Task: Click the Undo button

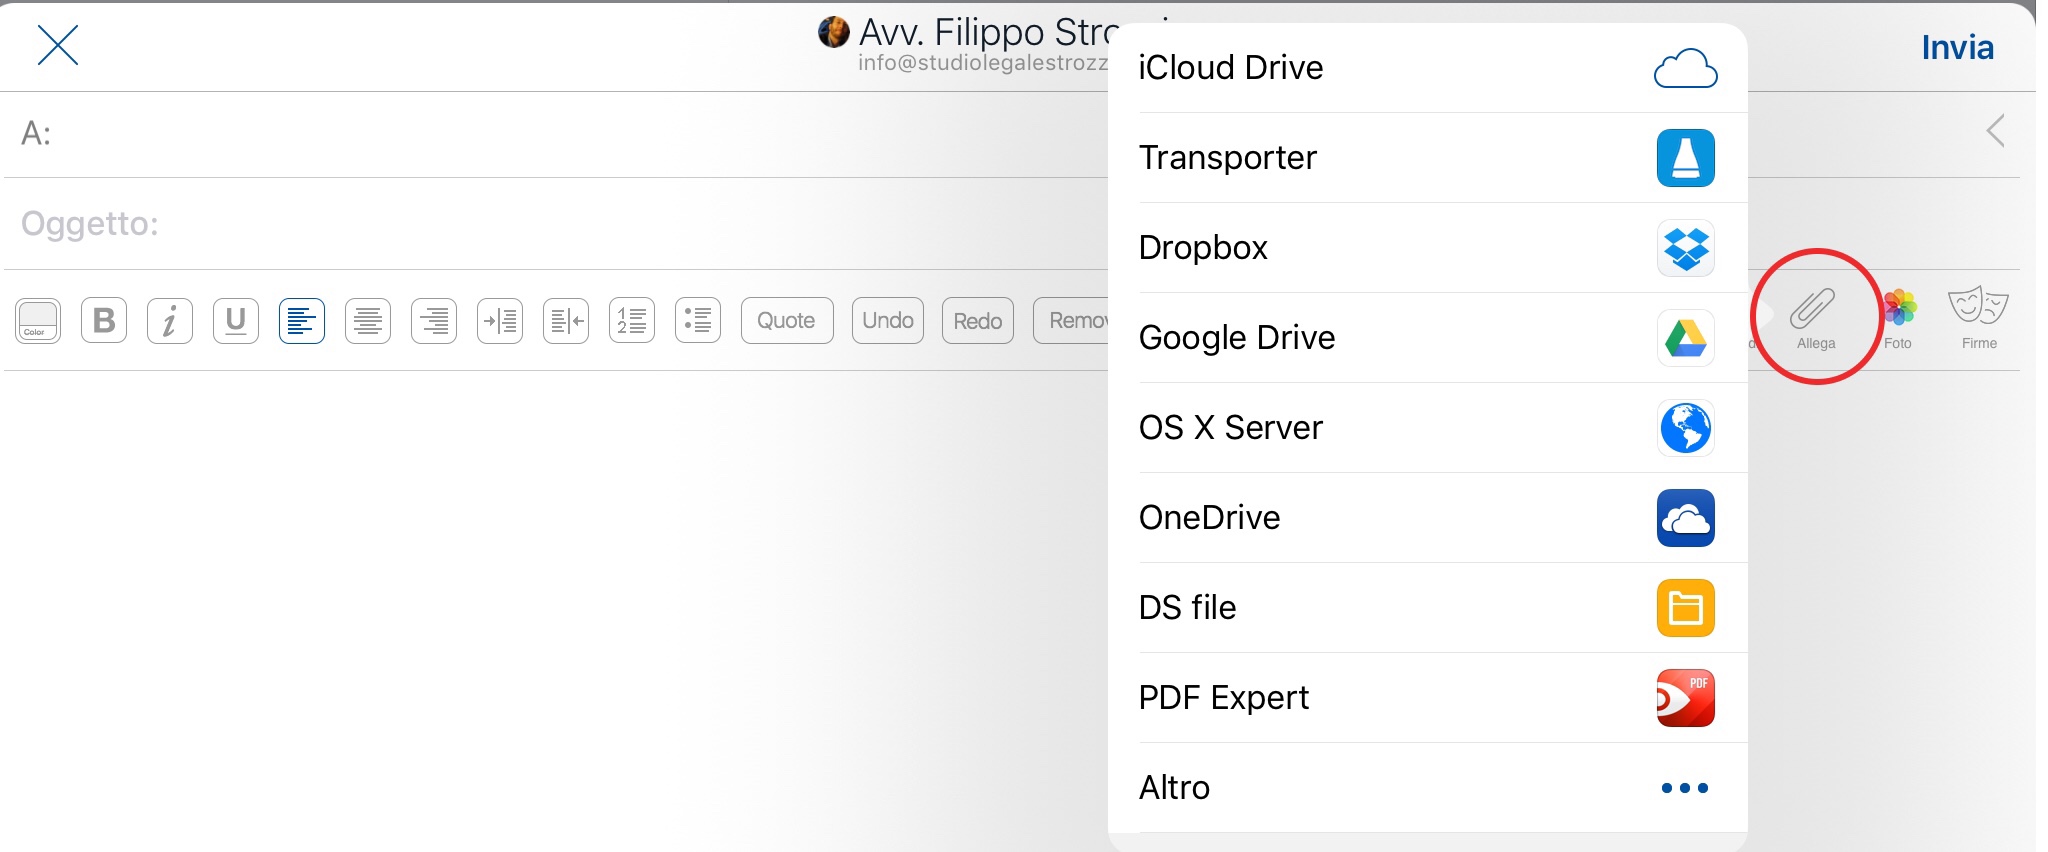Action: [x=888, y=321]
